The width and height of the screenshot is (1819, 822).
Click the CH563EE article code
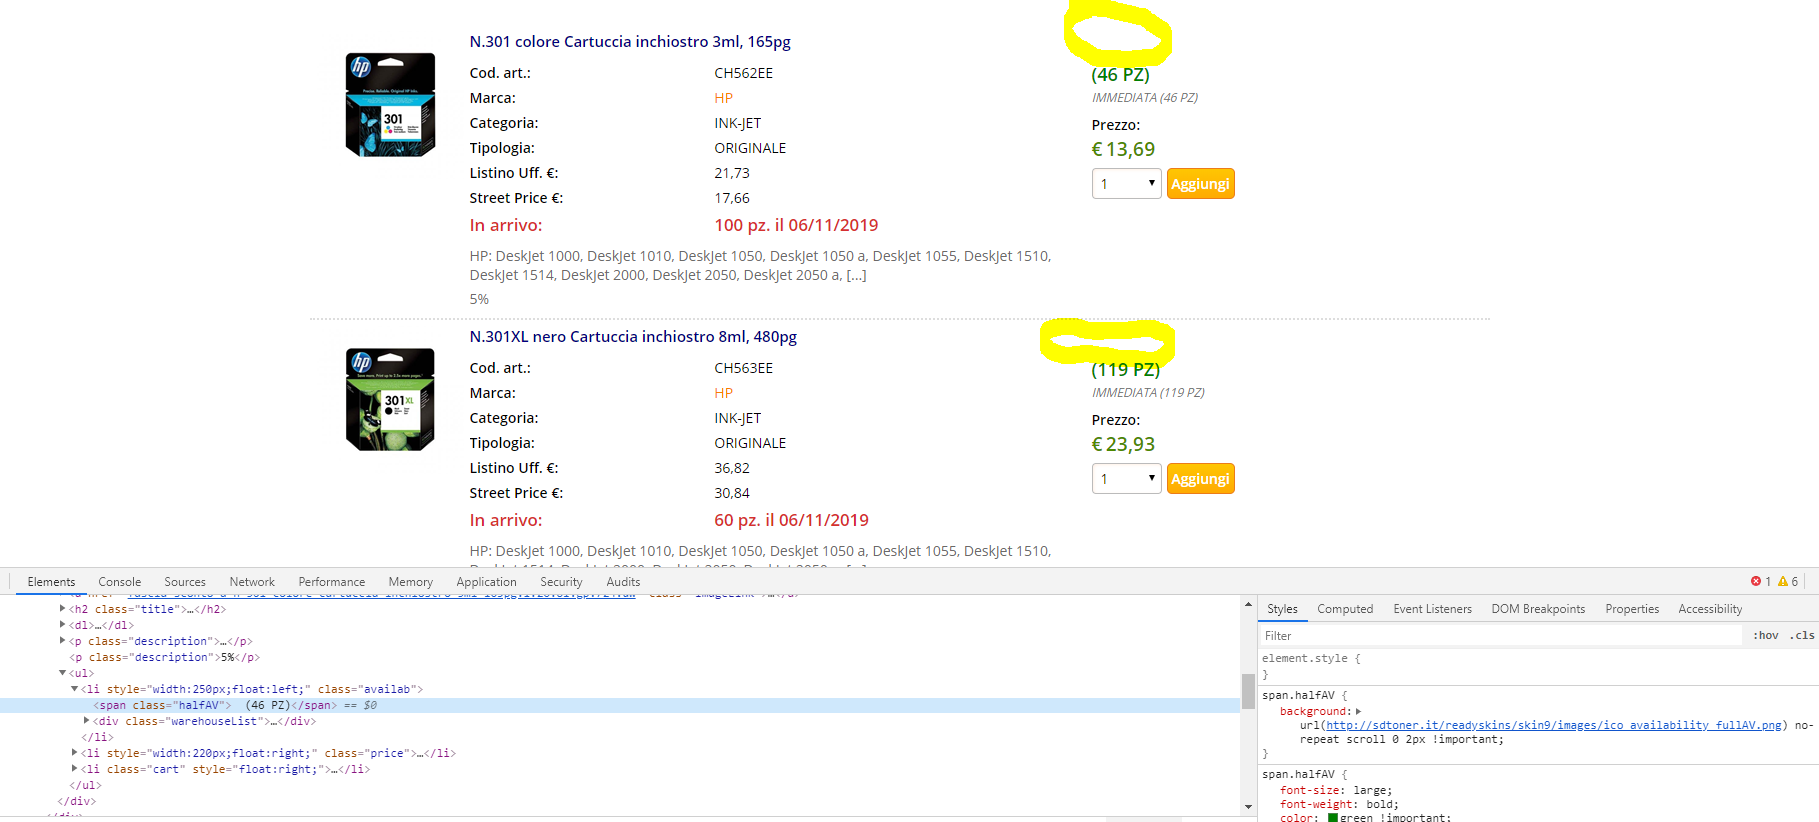pyautogui.click(x=743, y=368)
